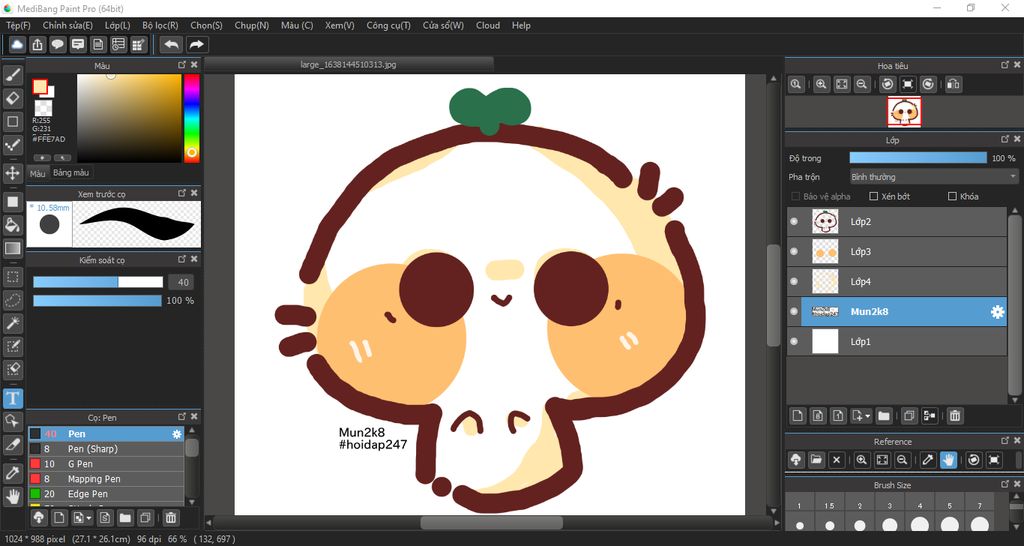Viewport: 1024px width, 546px height.
Task: Open the Bộ lọc(R) menu
Action: coord(160,25)
